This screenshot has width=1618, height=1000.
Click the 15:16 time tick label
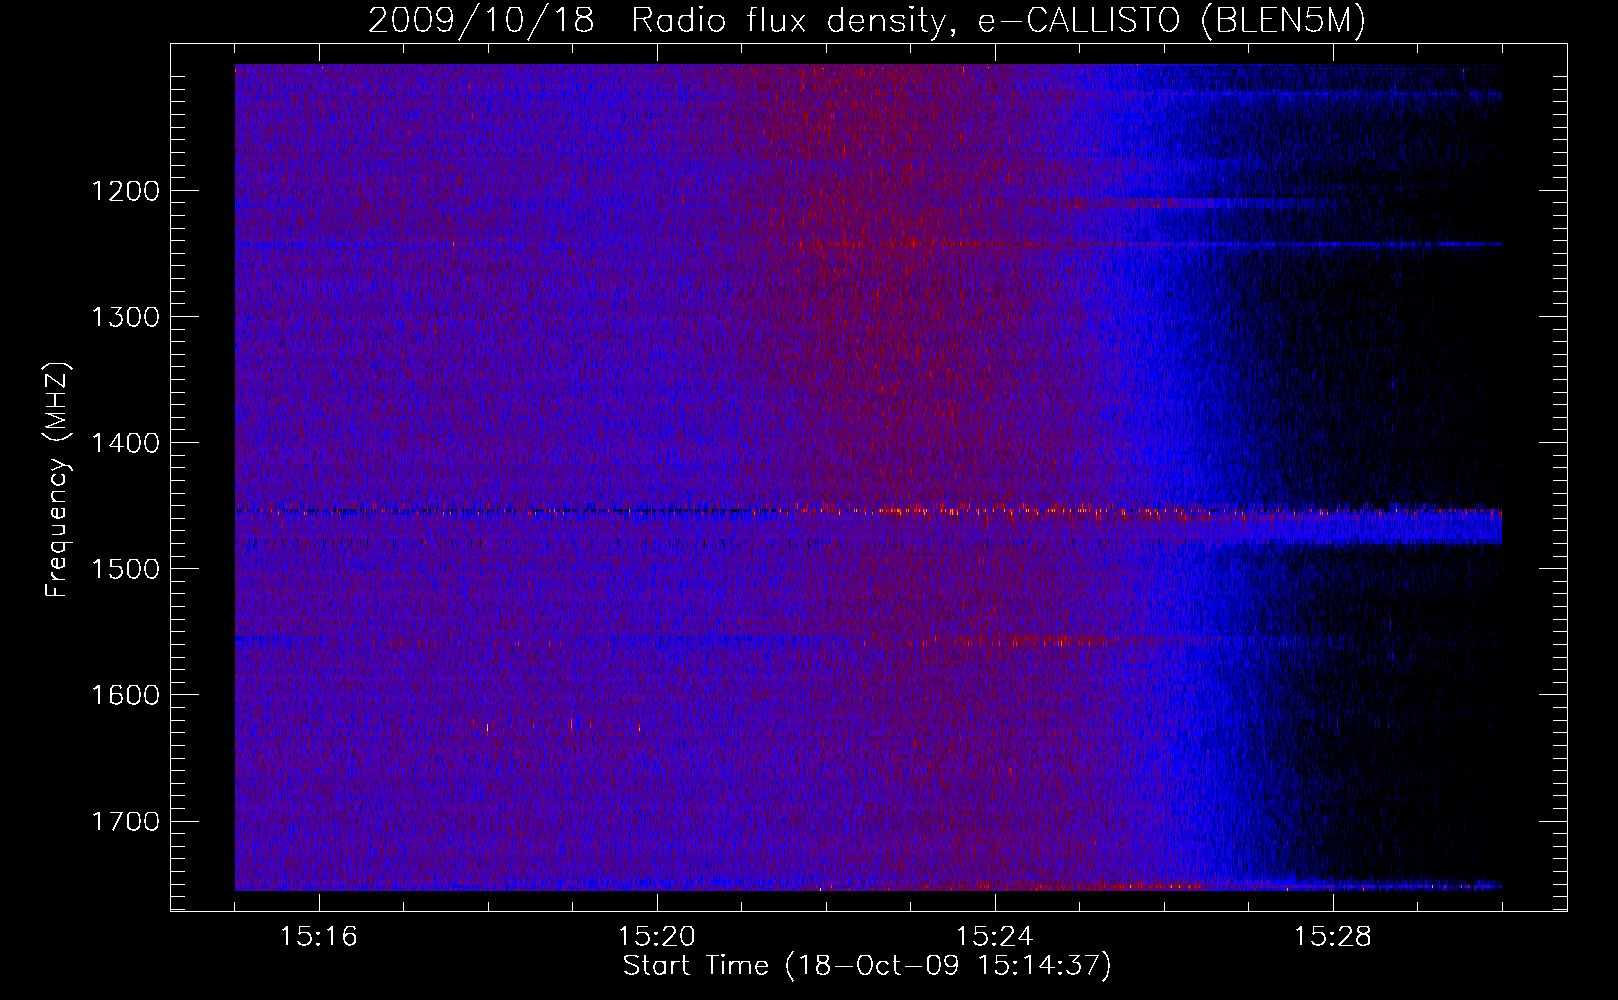point(319,936)
